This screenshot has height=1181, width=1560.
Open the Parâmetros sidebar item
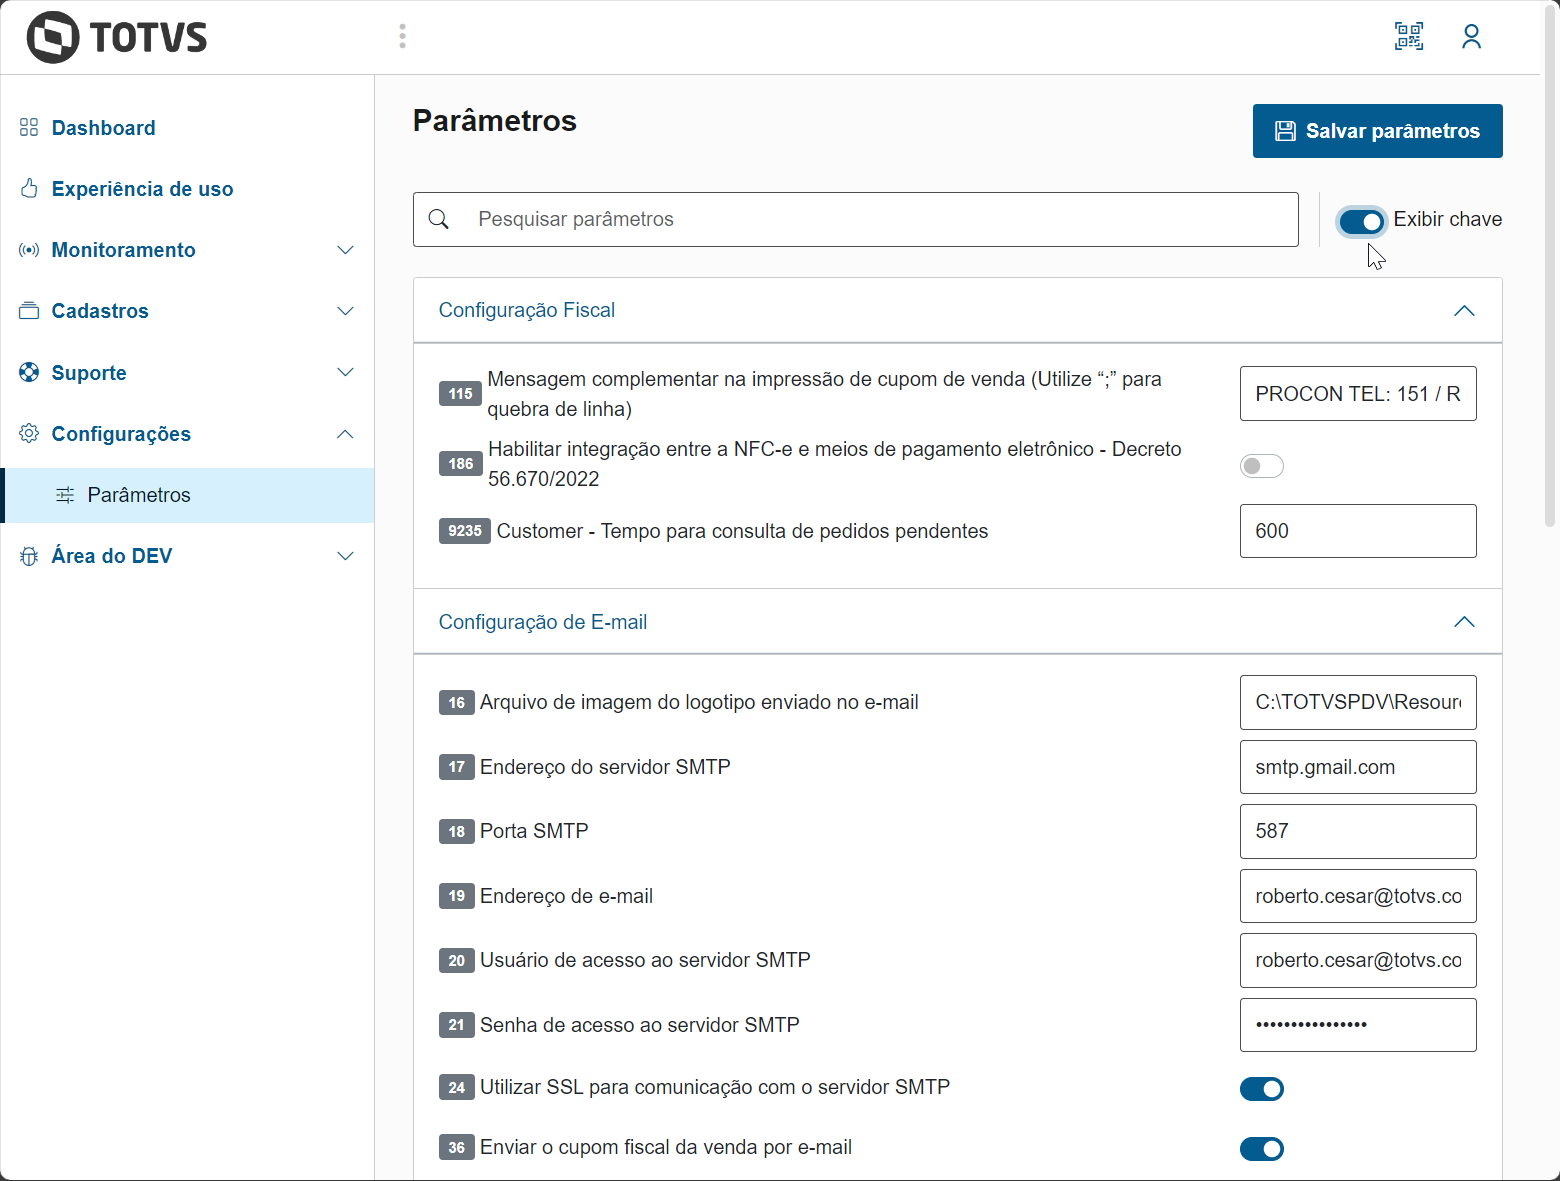click(139, 495)
